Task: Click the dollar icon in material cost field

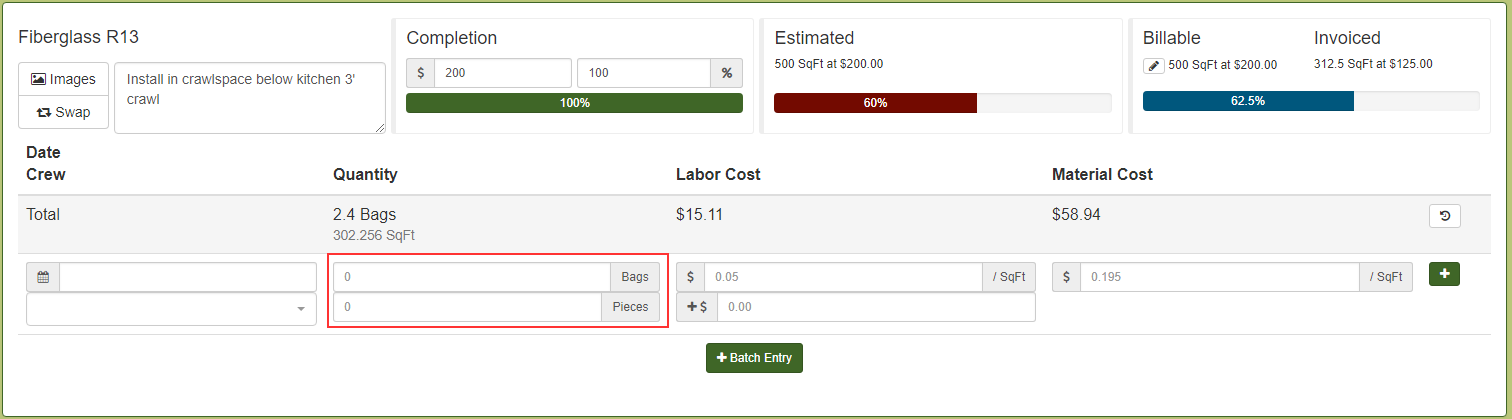Action: (x=1067, y=277)
